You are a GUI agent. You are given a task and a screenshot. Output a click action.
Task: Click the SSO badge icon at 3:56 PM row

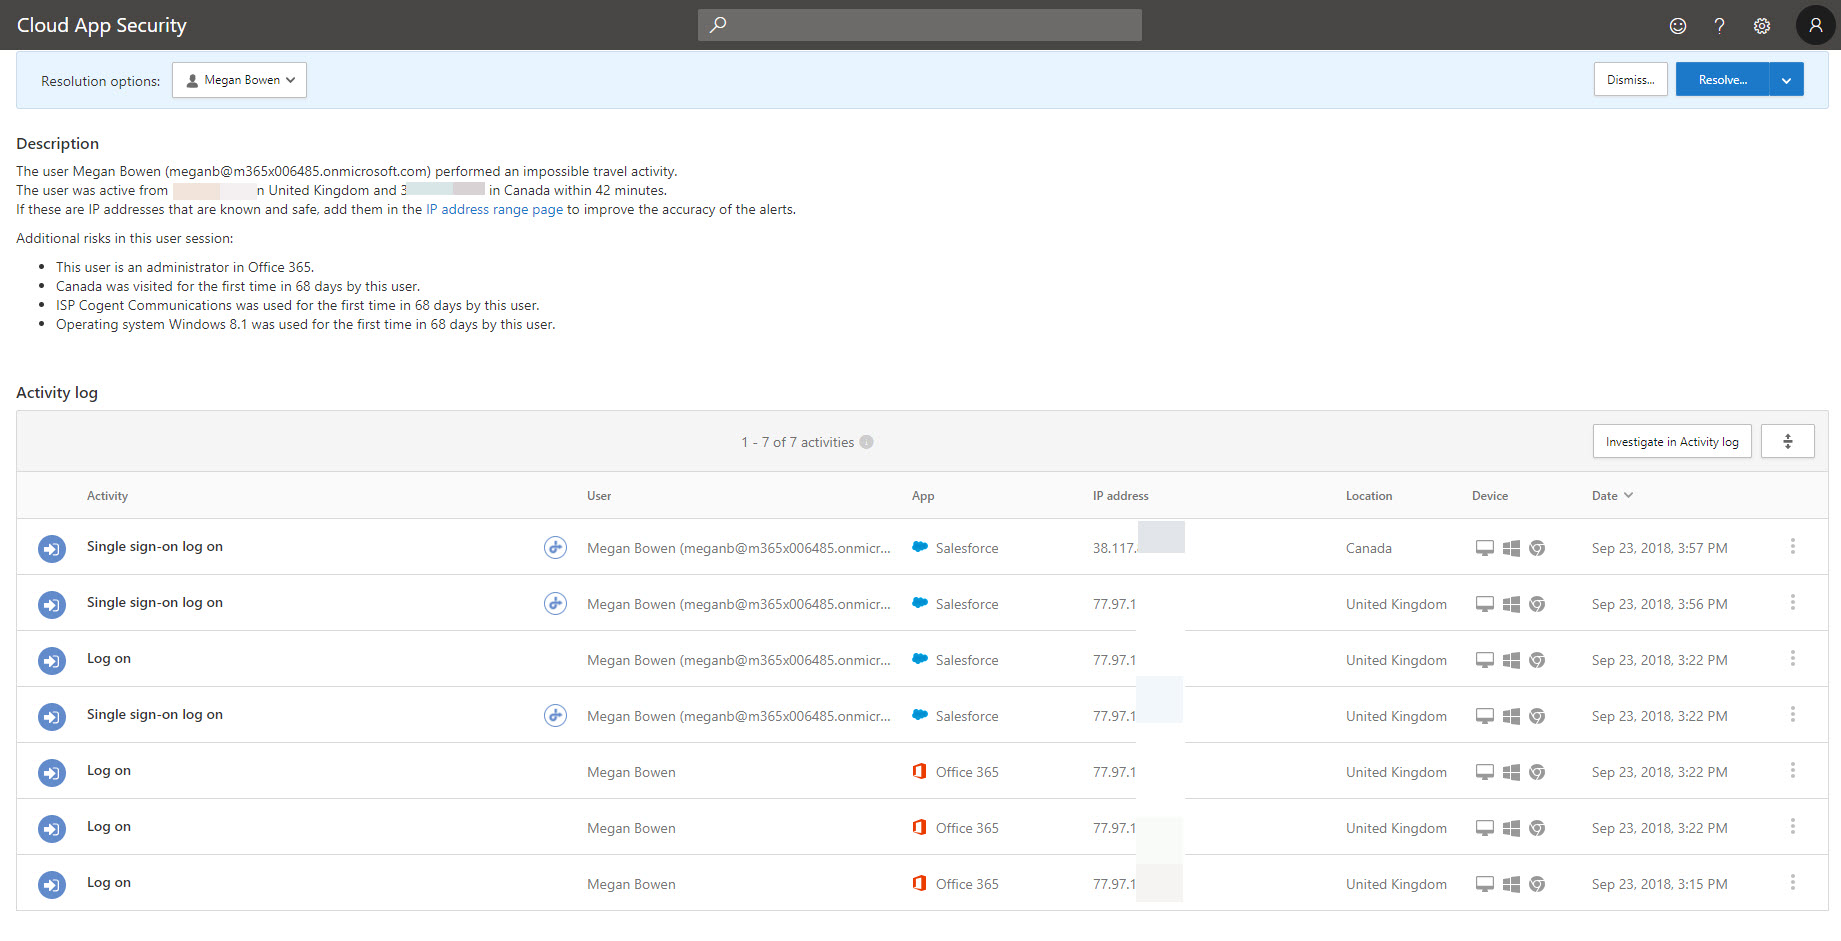point(555,603)
